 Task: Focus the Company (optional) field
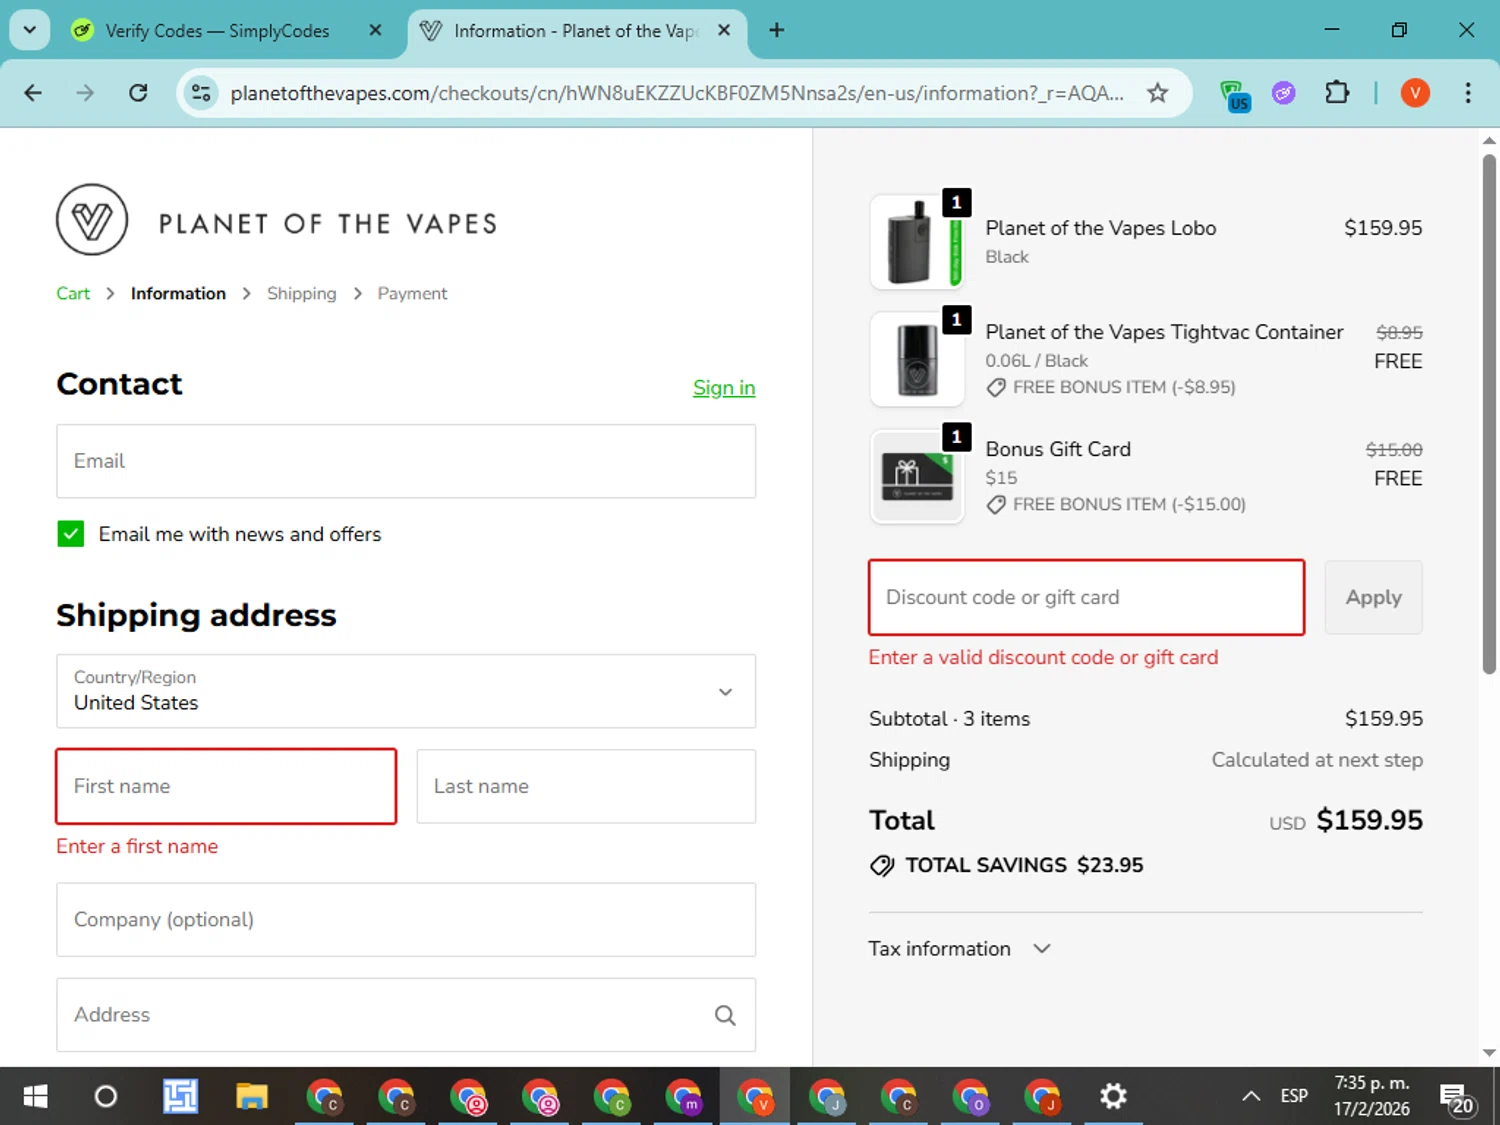406,919
